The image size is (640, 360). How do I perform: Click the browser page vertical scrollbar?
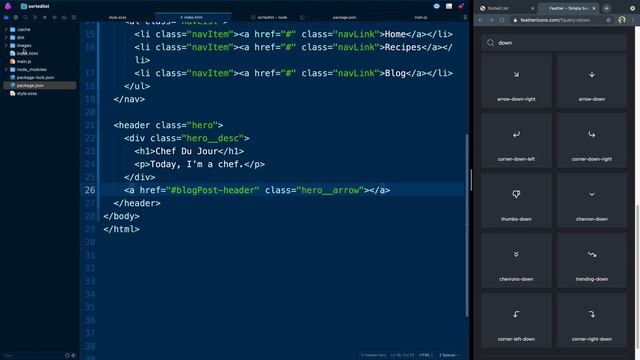click(638, 278)
